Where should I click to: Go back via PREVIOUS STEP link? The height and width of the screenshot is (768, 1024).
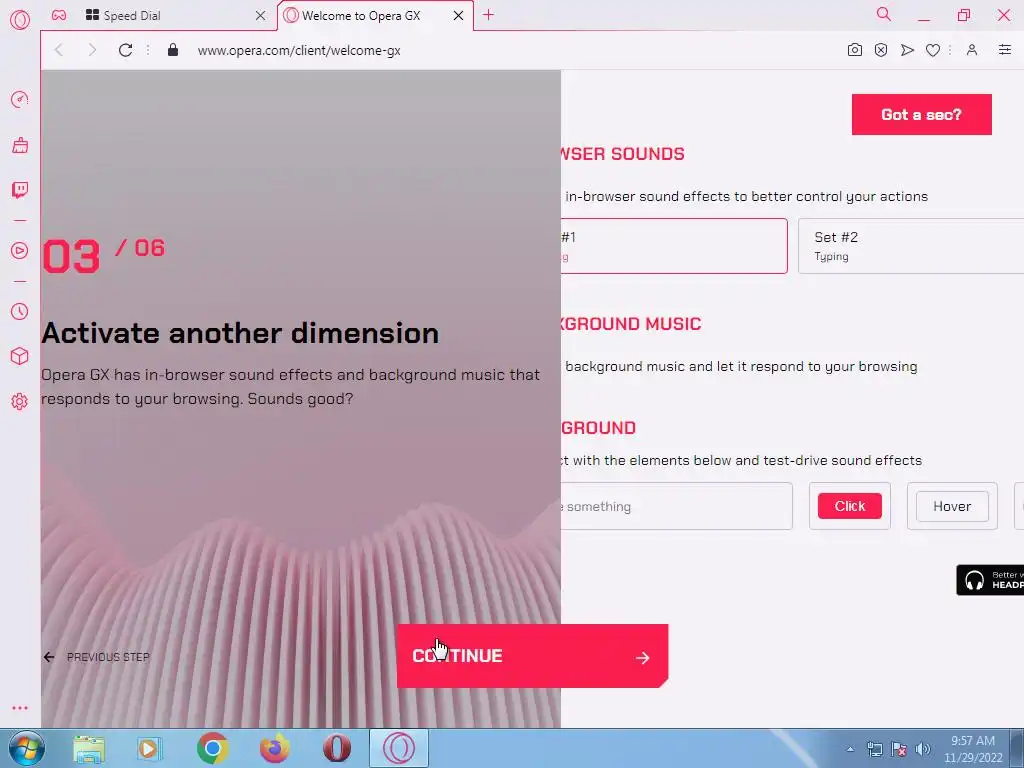[x=97, y=657]
